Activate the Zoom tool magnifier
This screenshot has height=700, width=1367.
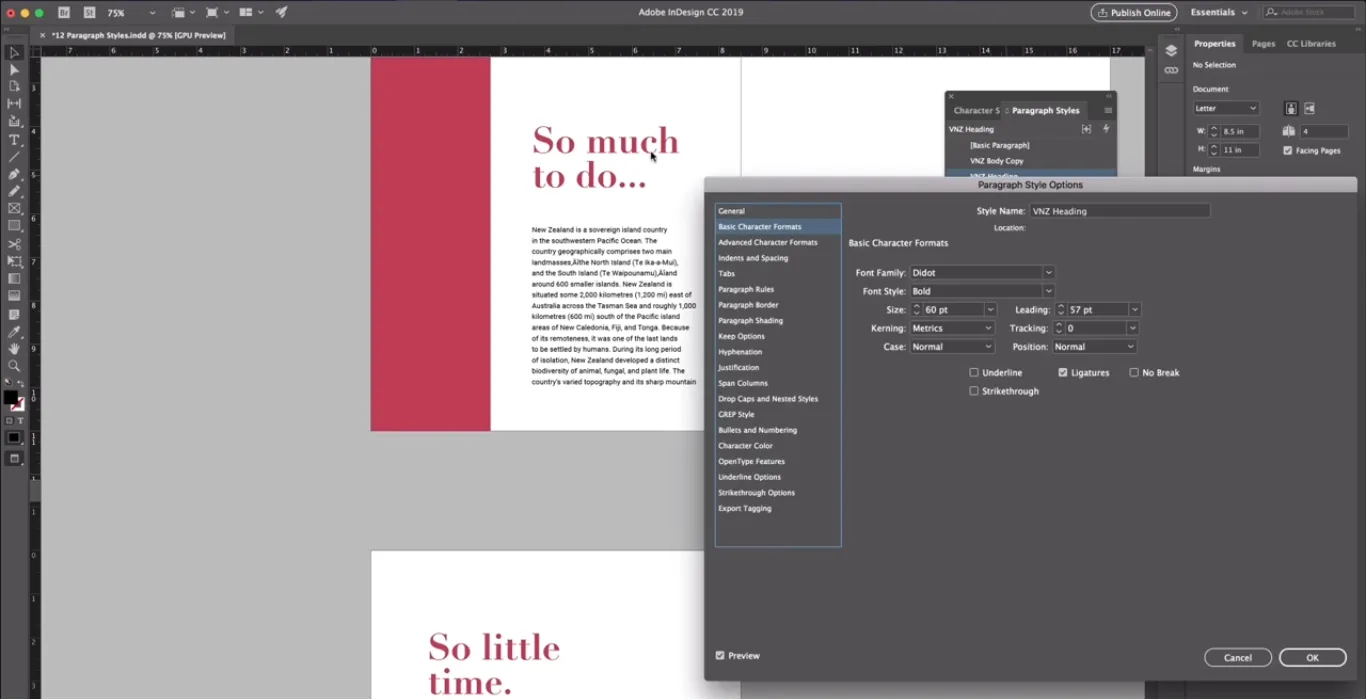point(14,366)
